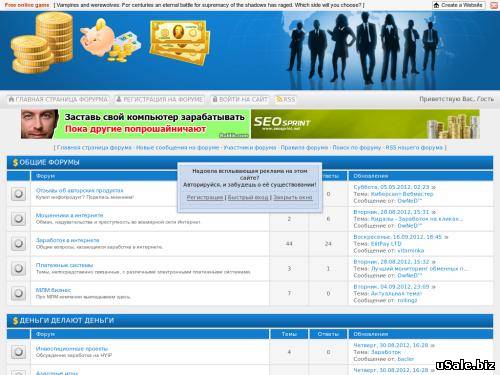Click the forum status icon beside Заработок в интернете

pos(18,244)
